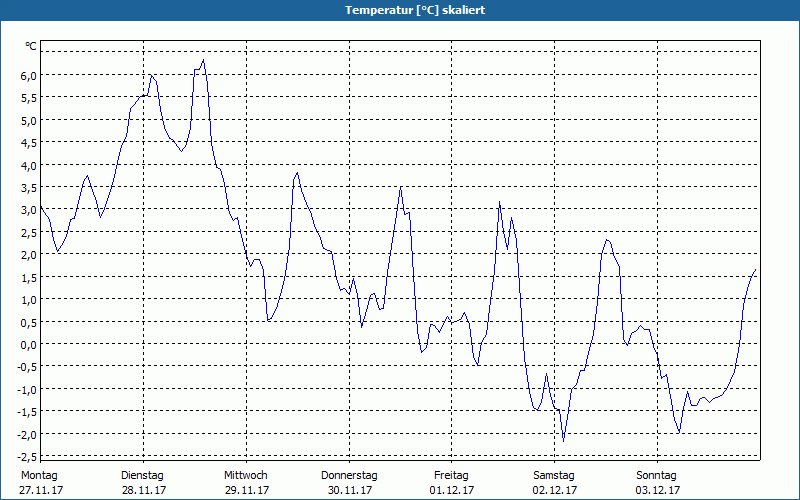Click the 0,5 y-axis value
This screenshot has width=800, height=500.
click(29, 322)
